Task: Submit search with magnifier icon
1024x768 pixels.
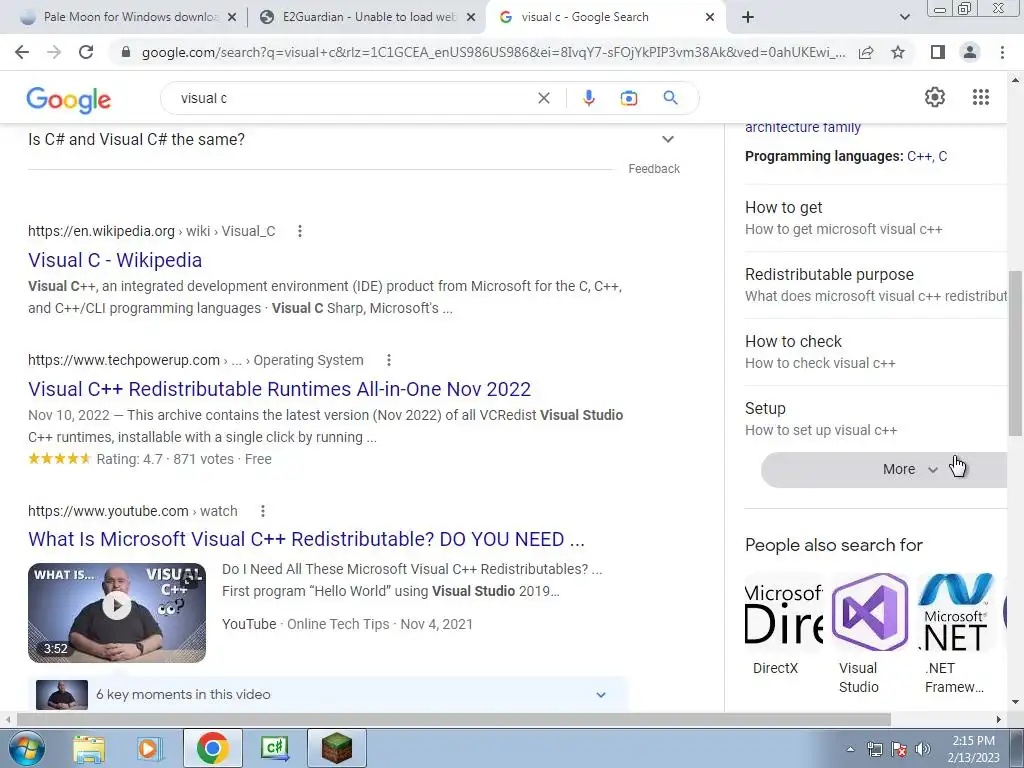Action: pos(670,98)
